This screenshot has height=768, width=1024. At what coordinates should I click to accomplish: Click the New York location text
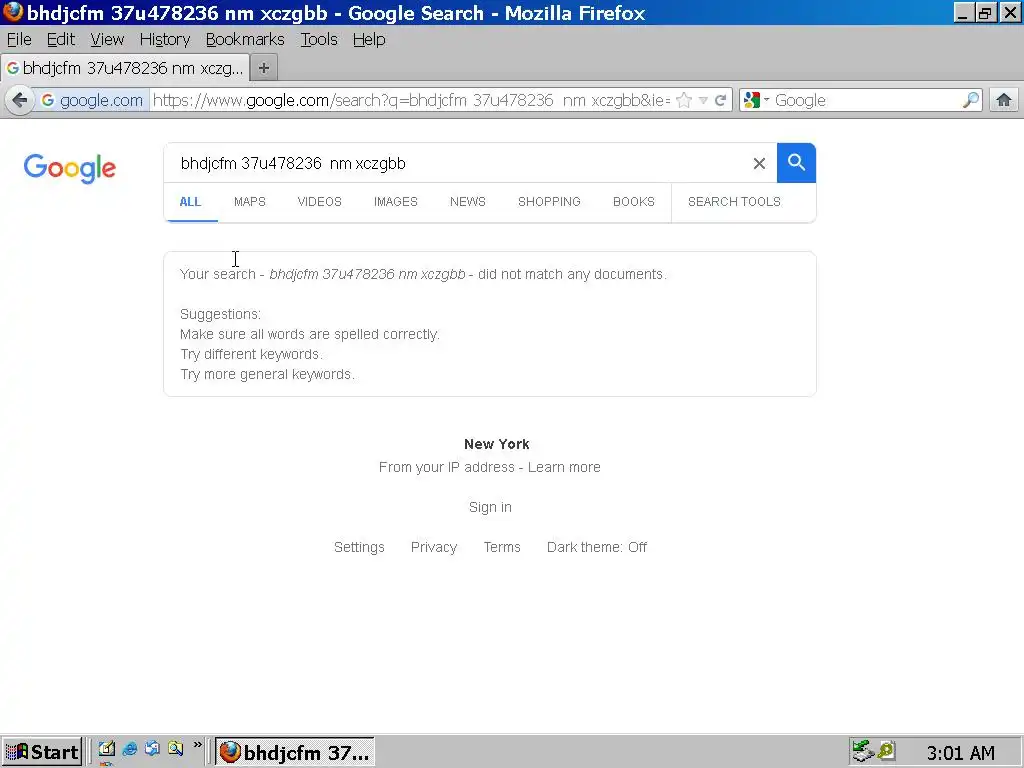(x=497, y=444)
